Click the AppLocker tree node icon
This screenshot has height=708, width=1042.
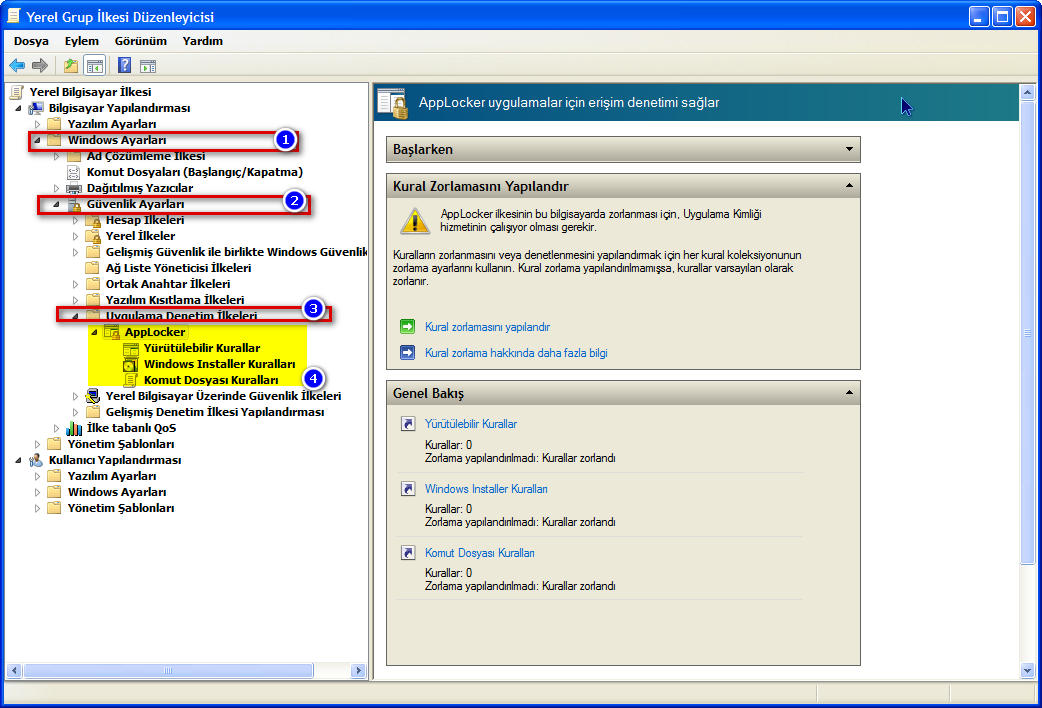[112, 332]
